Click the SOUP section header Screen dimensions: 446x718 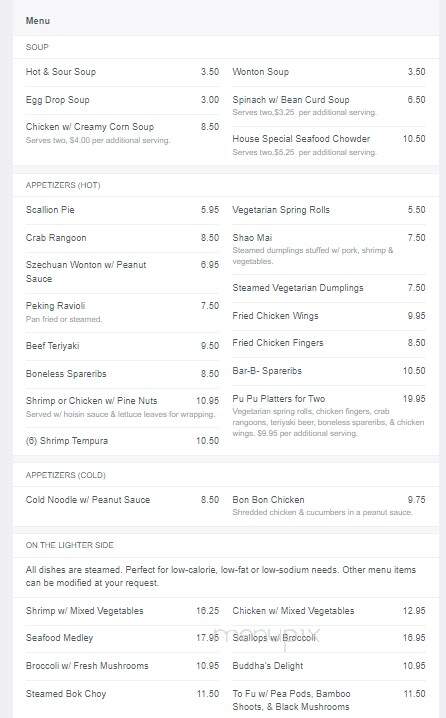click(x=37, y=47)
